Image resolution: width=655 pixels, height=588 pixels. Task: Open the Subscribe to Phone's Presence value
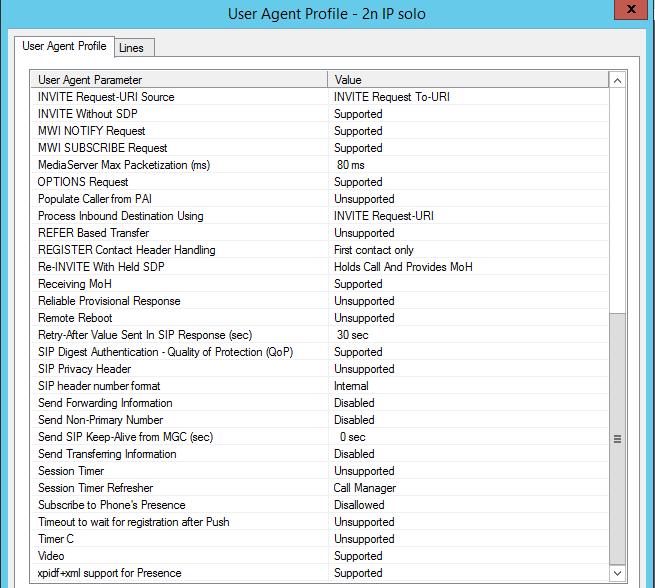click(x=359, y=505)
